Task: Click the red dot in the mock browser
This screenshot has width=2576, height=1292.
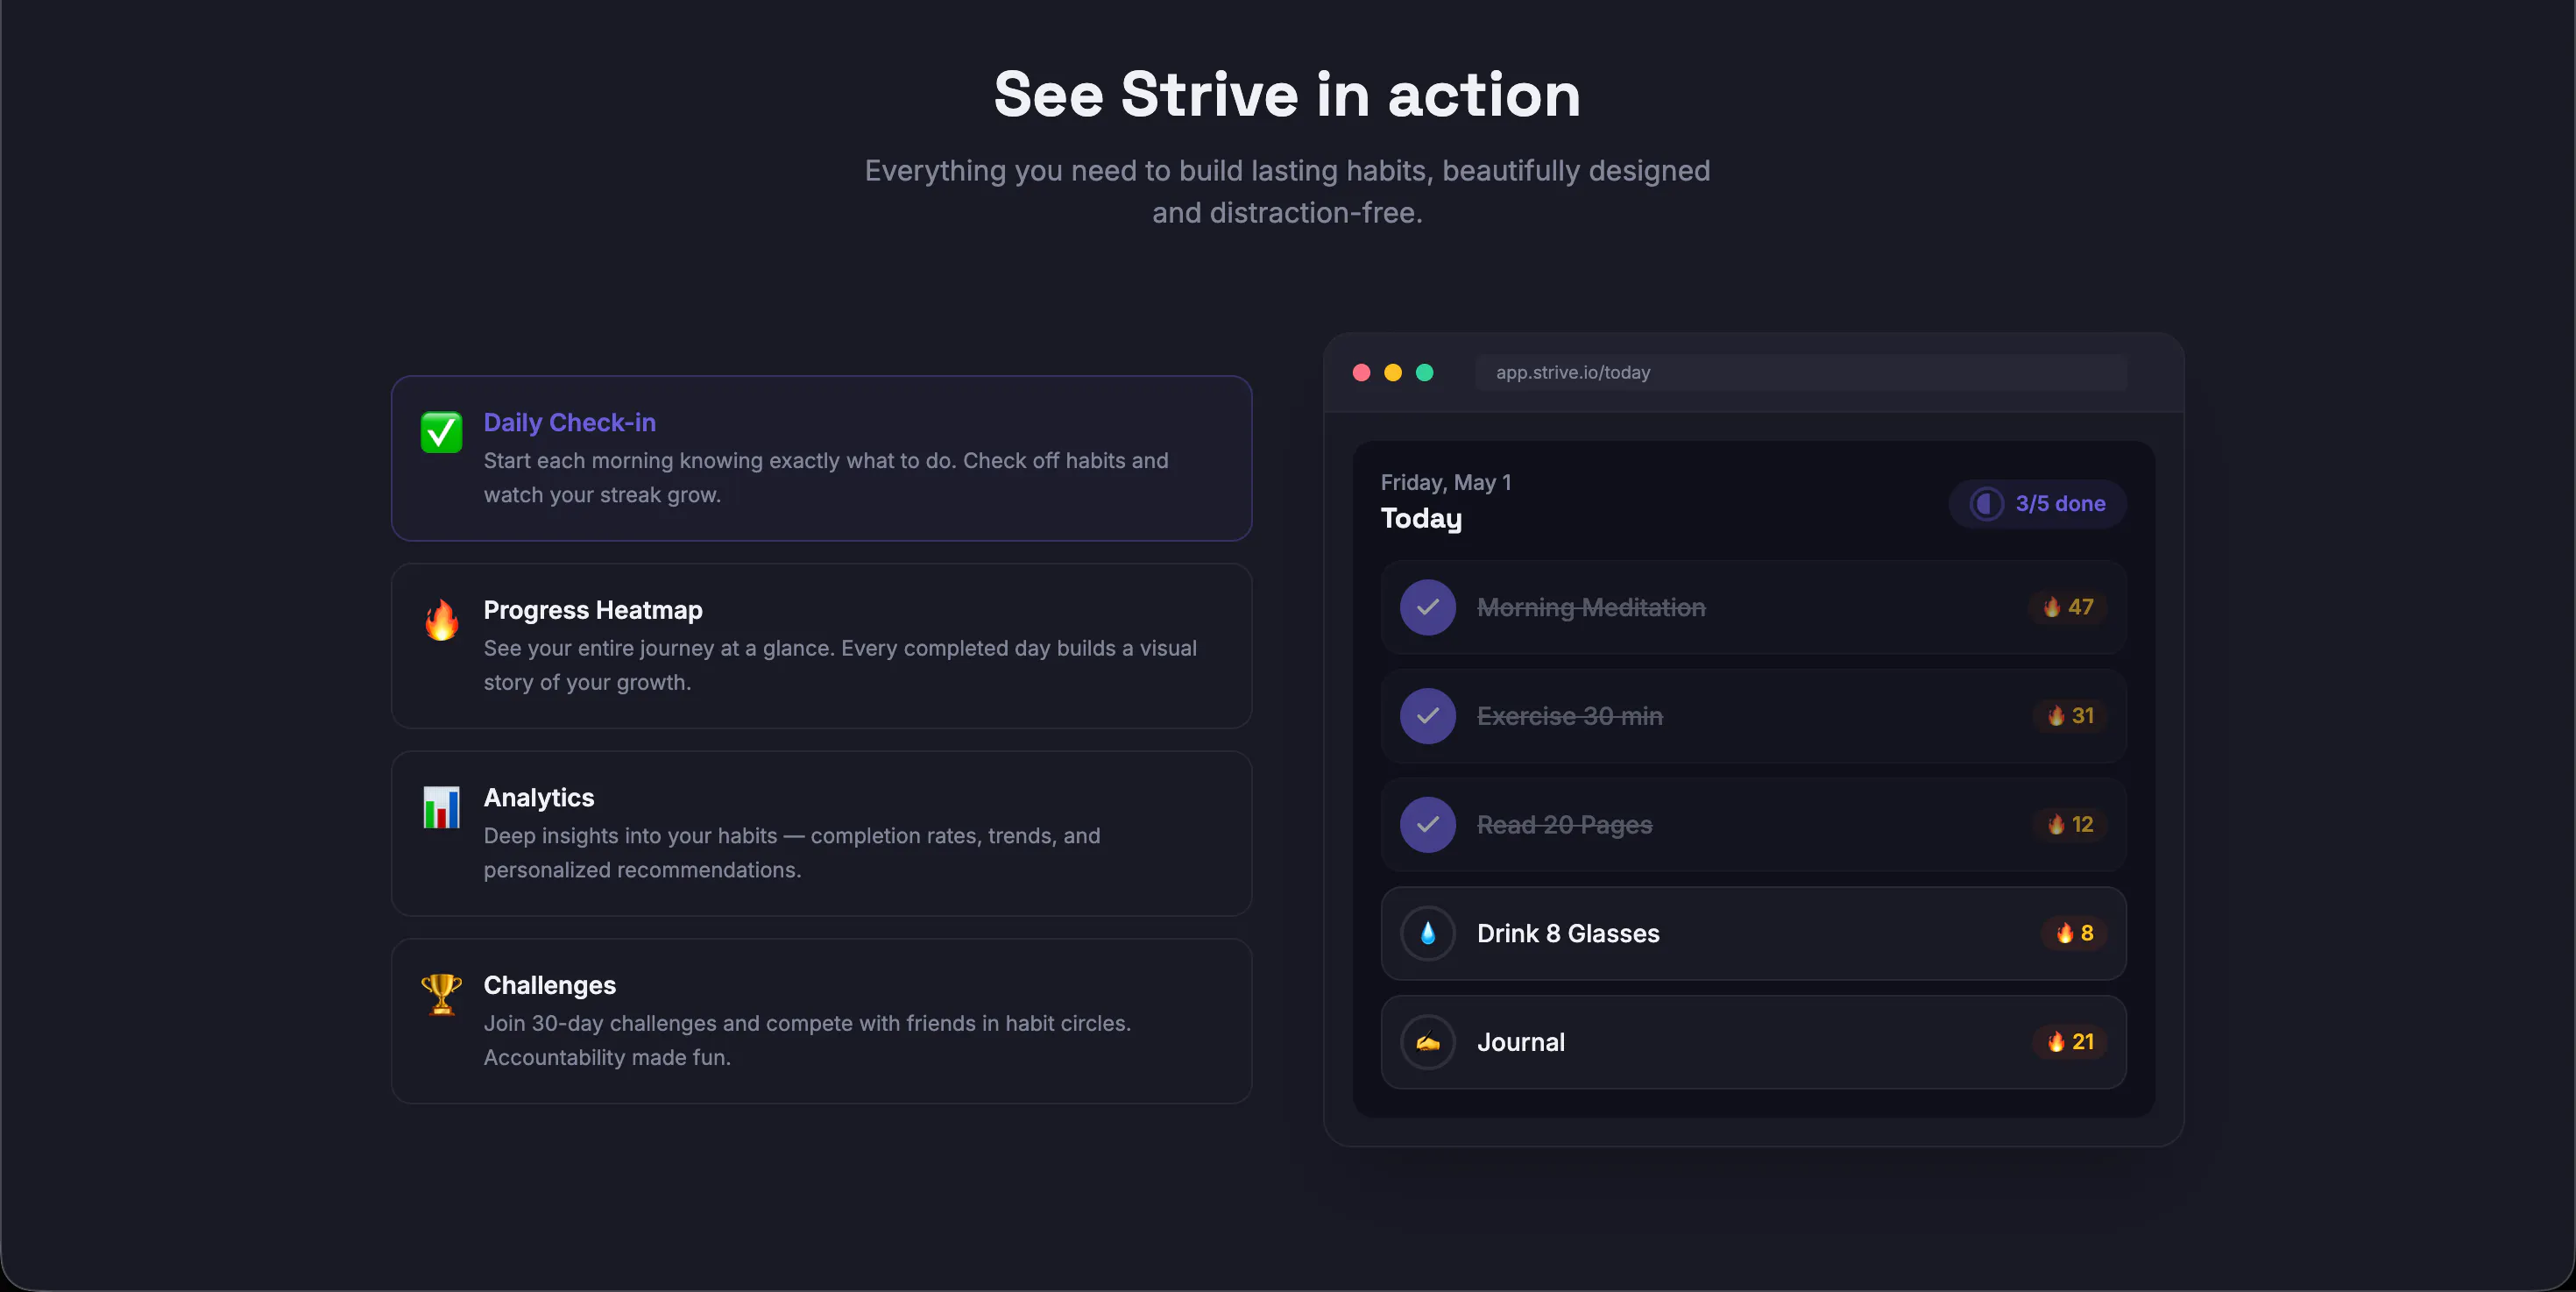Action: (x=1361, y=372)
